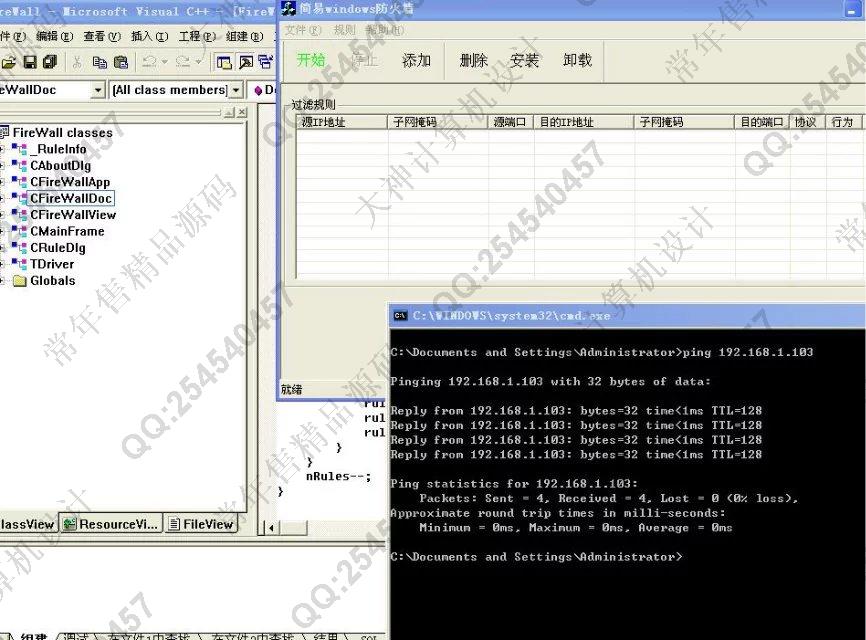Click the workspace pane dock toggle button
The width and height of the screenshot is (866, 640).
[x=230, y=113]
